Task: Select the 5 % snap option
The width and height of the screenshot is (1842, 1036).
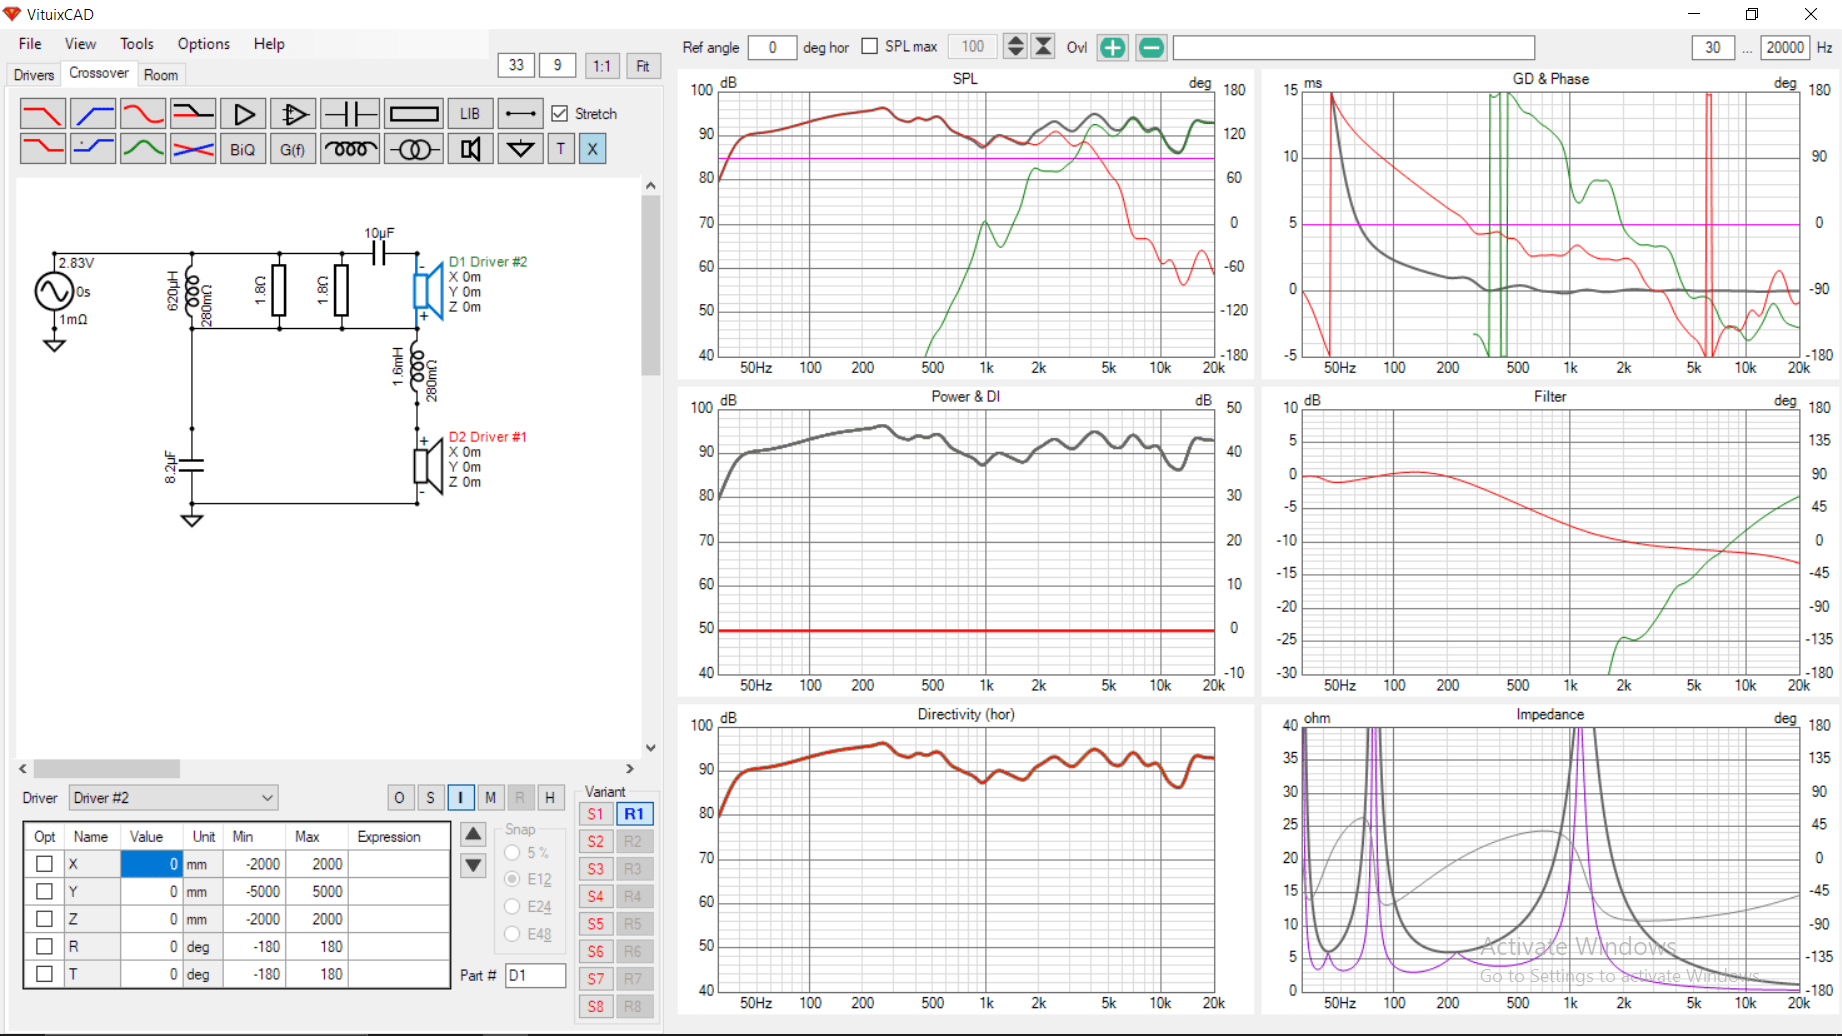Action: 512,853
